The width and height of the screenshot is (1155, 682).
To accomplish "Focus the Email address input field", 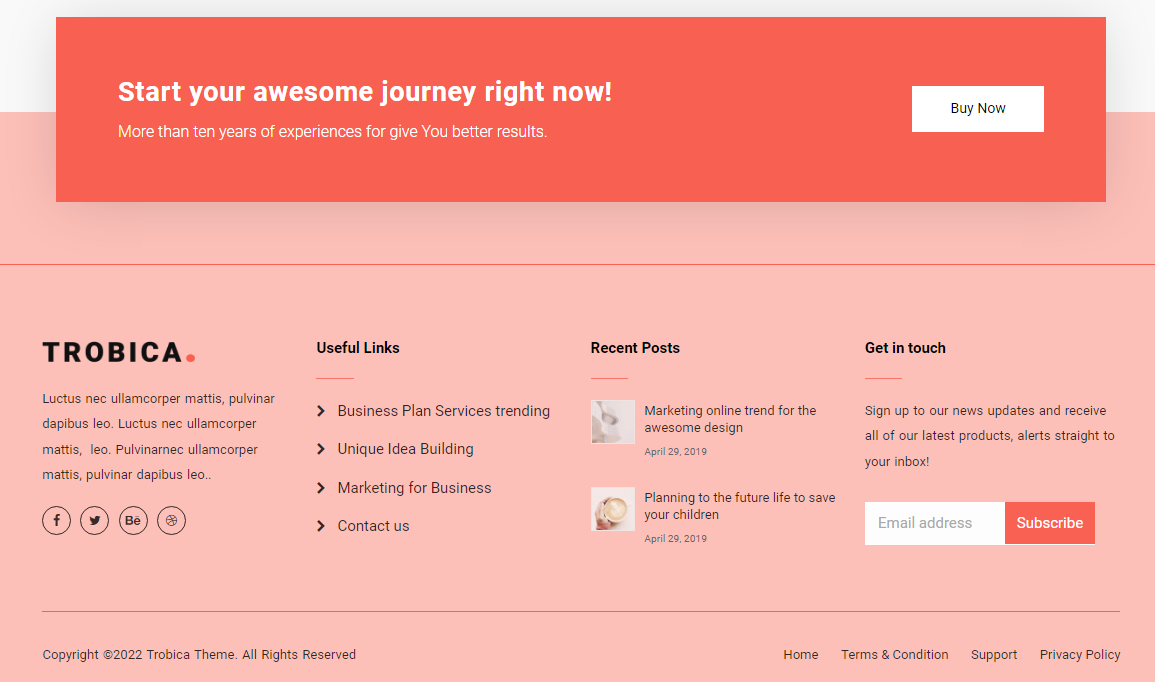I will pyautogui.click(x=934, y=523).
